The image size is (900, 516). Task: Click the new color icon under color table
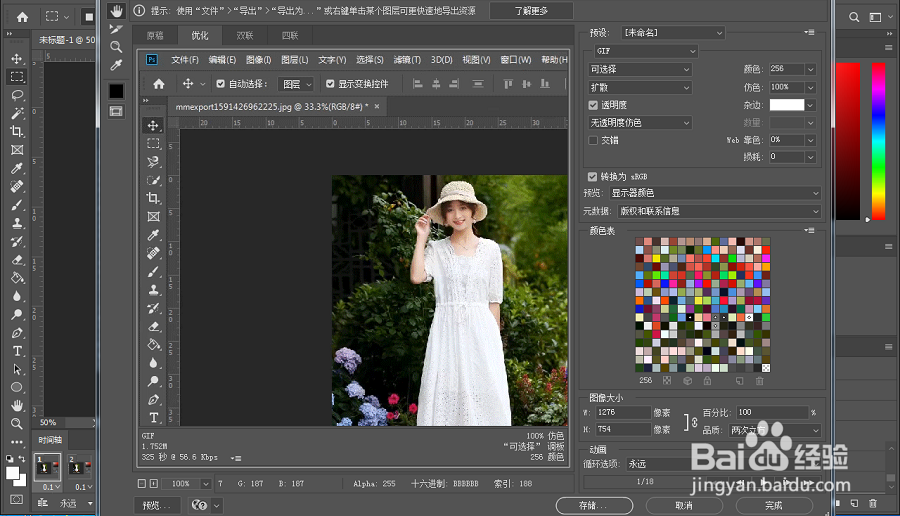click(739, 381)
